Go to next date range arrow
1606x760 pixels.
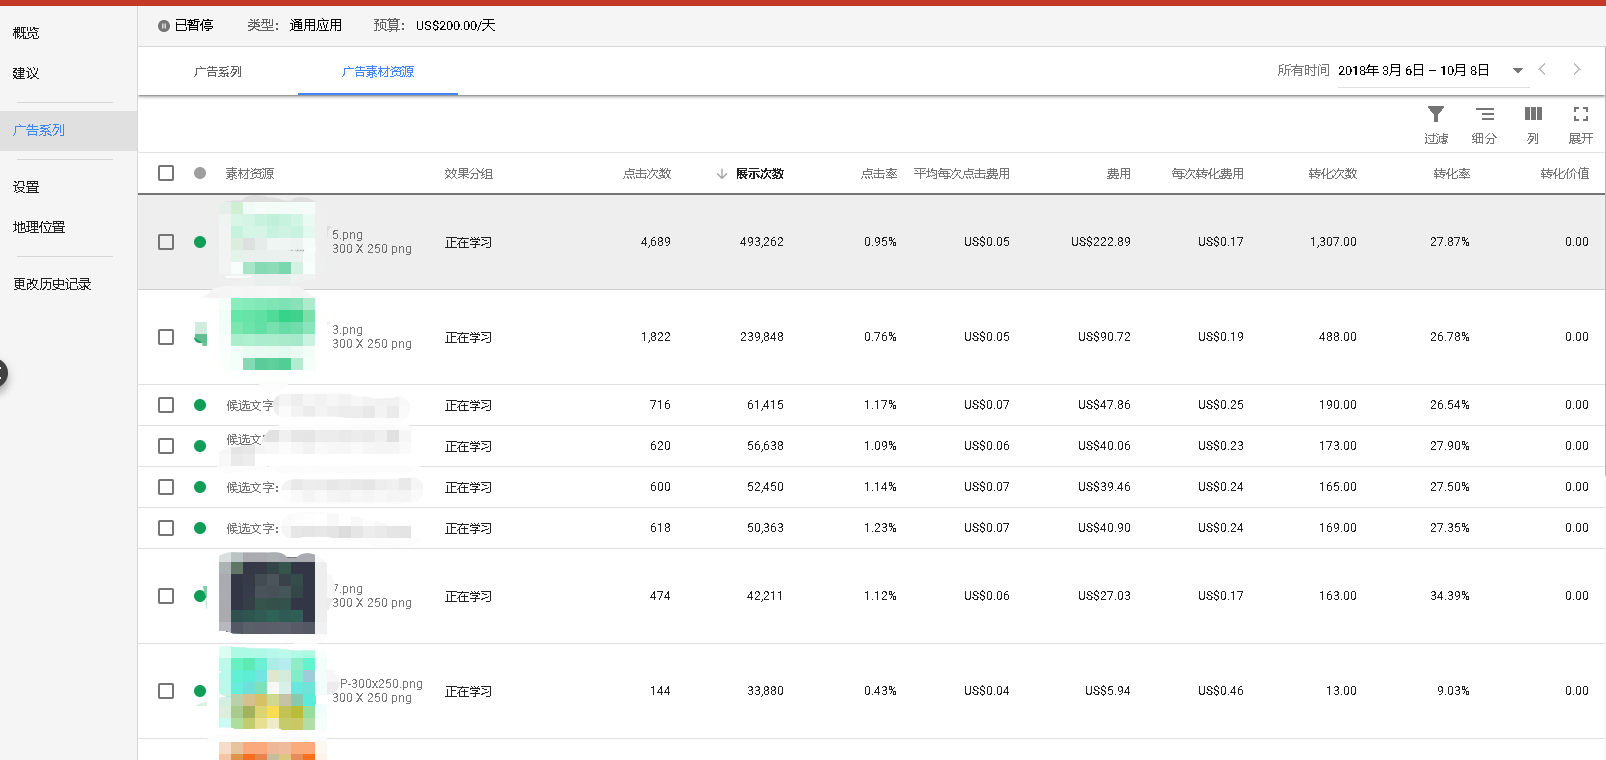[x=1577, y=70]
